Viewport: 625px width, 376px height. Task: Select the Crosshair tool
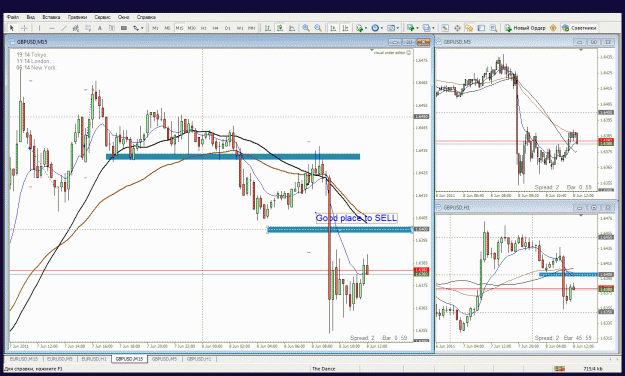24,28
